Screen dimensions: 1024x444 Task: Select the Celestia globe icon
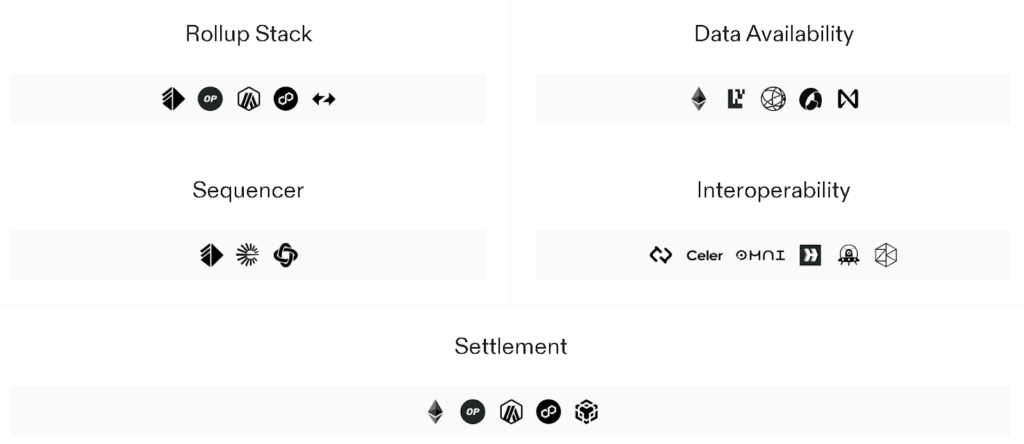(x=773, y=99)
